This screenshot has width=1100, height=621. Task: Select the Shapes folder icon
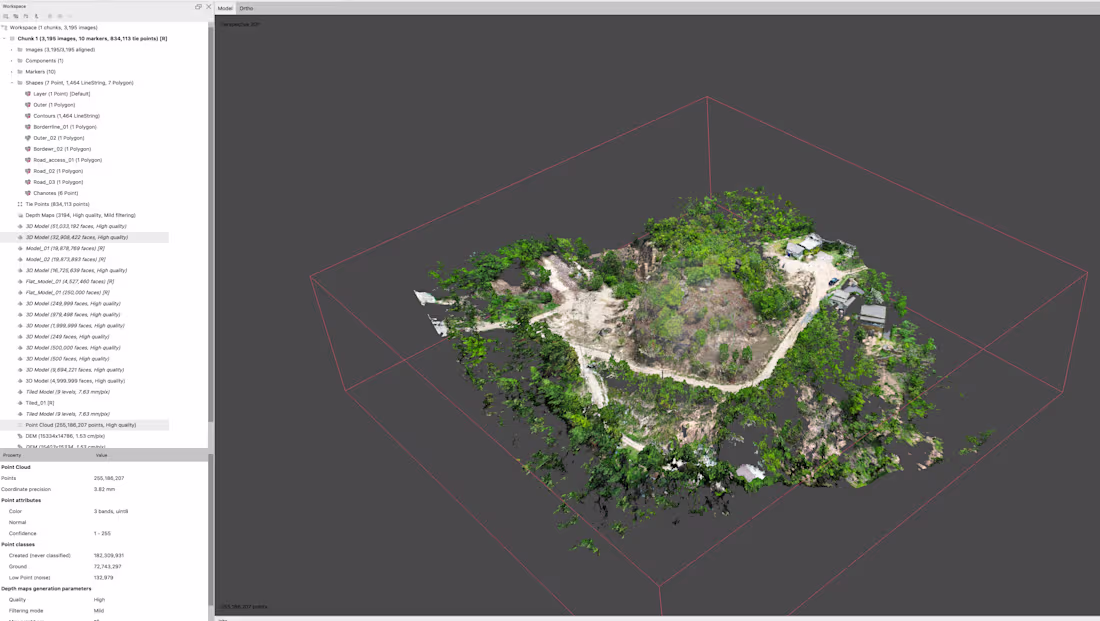click(20, 83)
